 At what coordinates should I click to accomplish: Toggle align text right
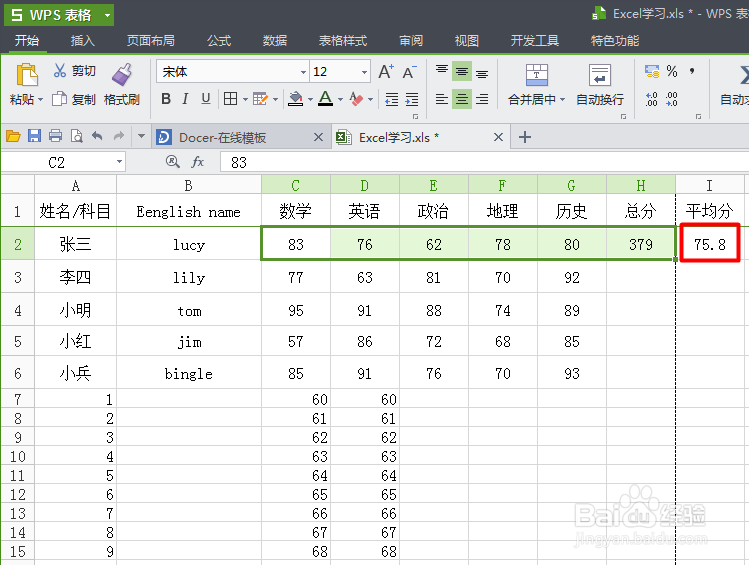click(x=482, y=99)
